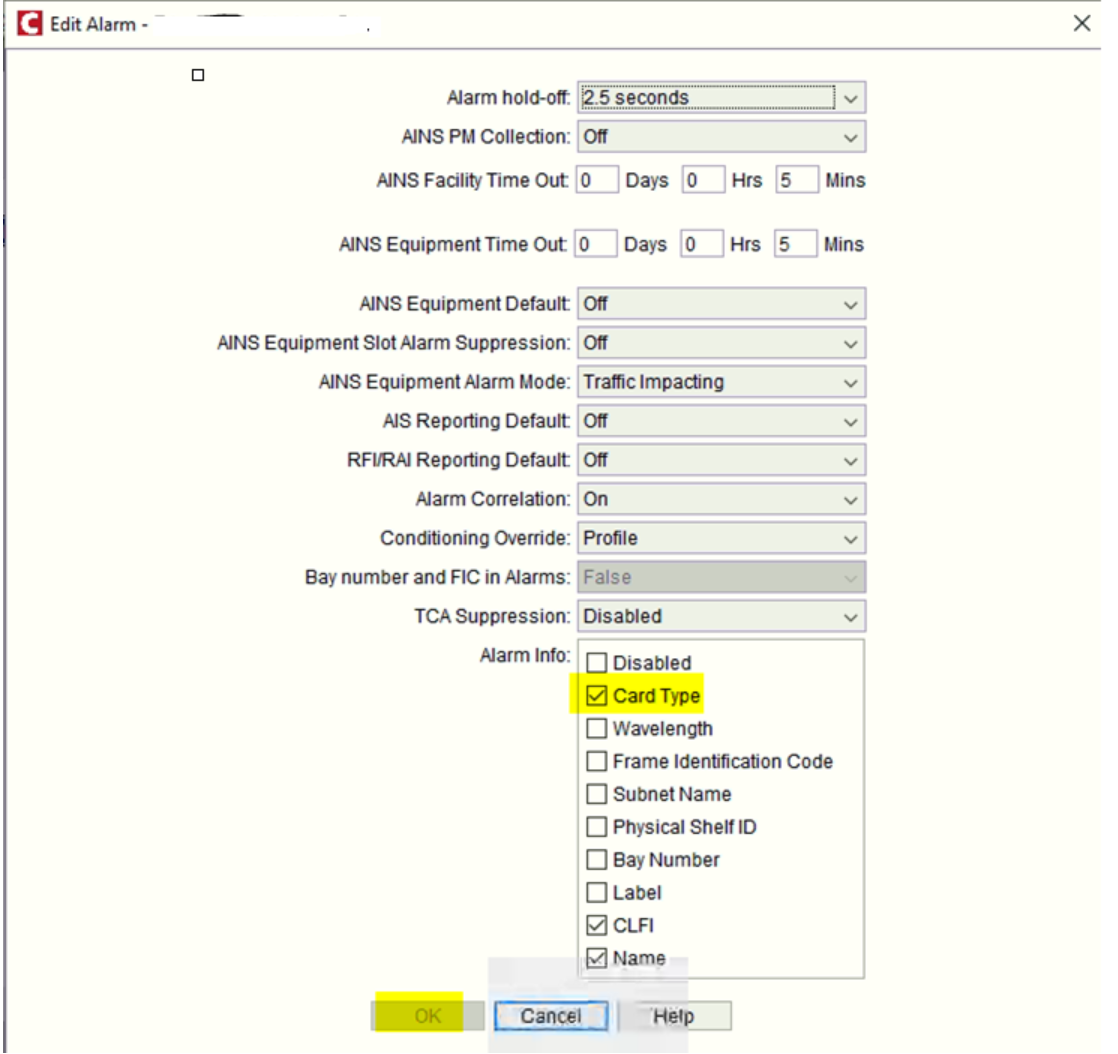
Task: Enable the Bay Number checkbox
Action: [597, 859]
